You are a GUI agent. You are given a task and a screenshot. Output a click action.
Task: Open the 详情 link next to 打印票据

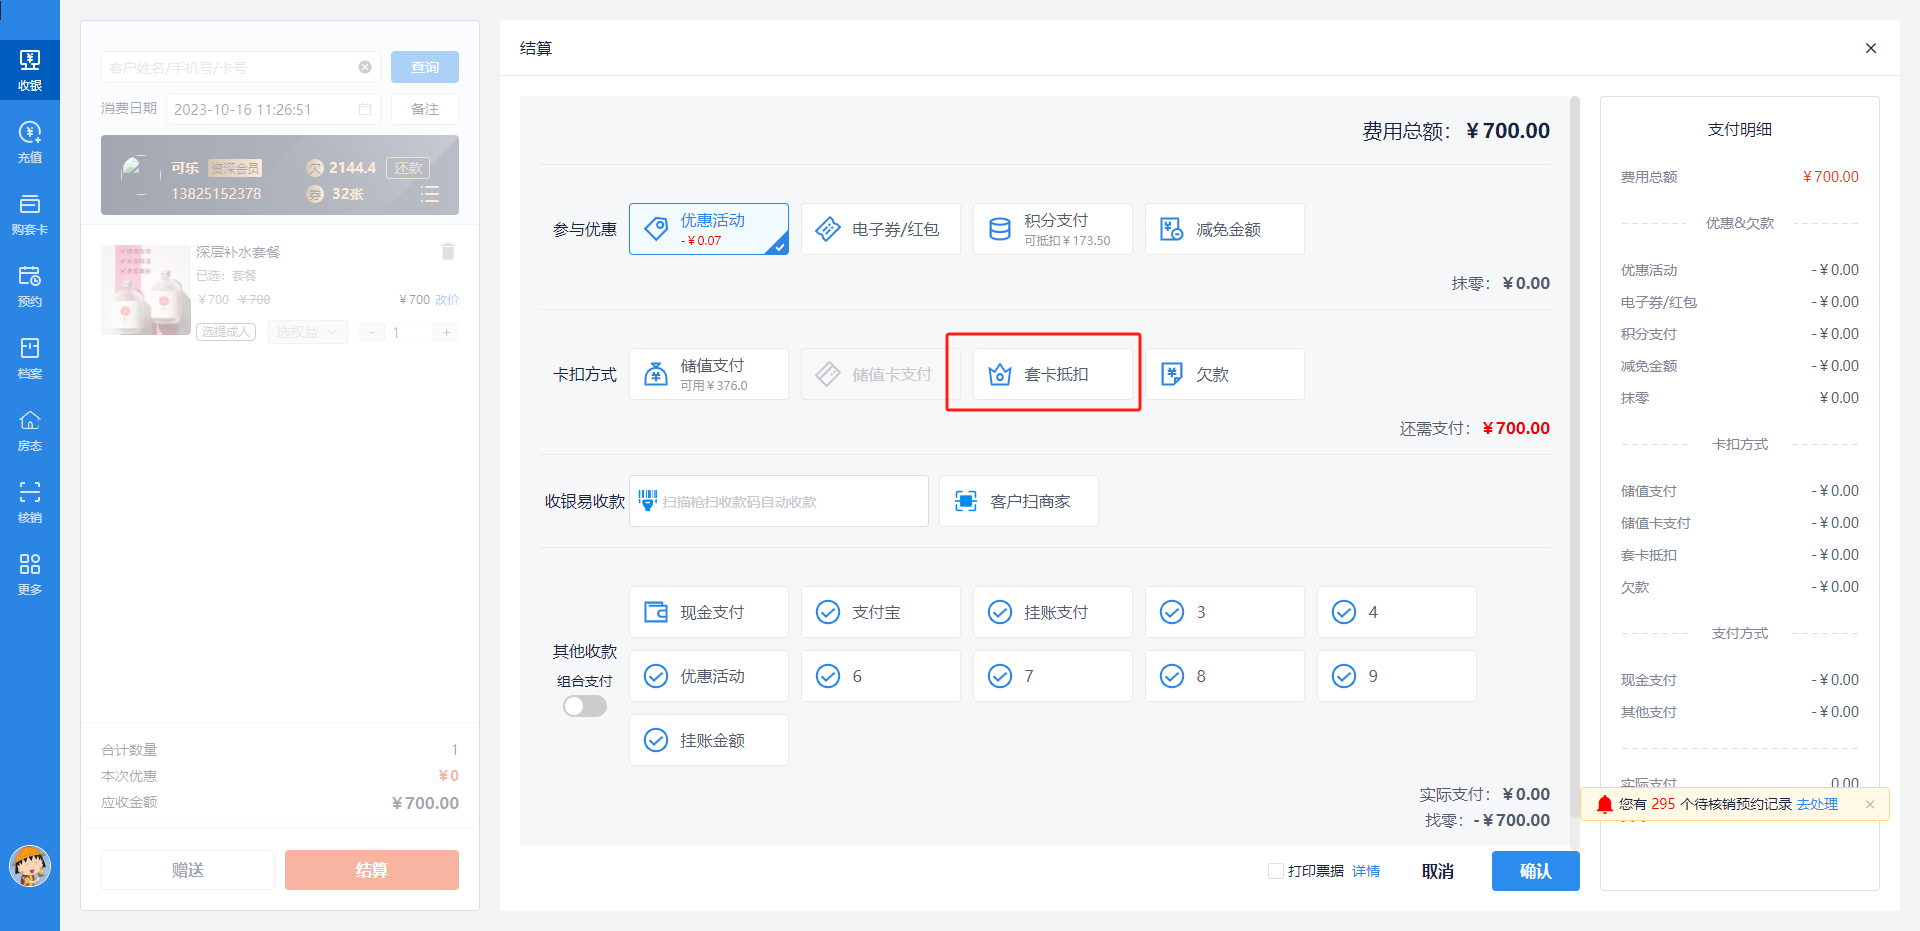(x=1366, y=871)
